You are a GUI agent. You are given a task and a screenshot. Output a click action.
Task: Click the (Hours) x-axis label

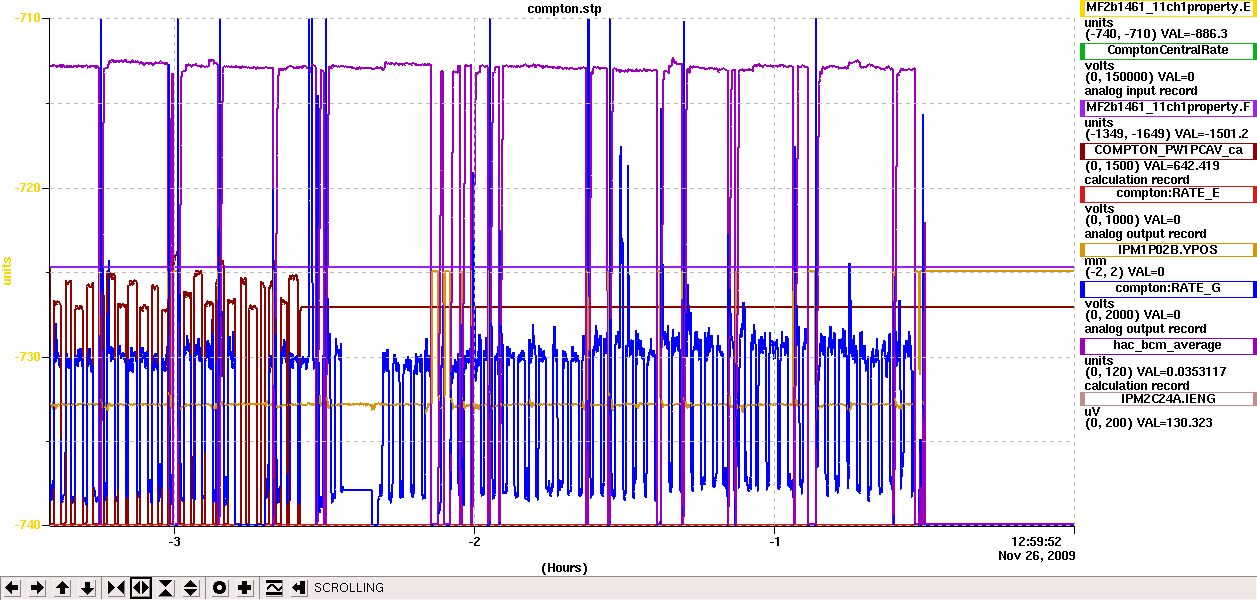(x=564, y=568)
